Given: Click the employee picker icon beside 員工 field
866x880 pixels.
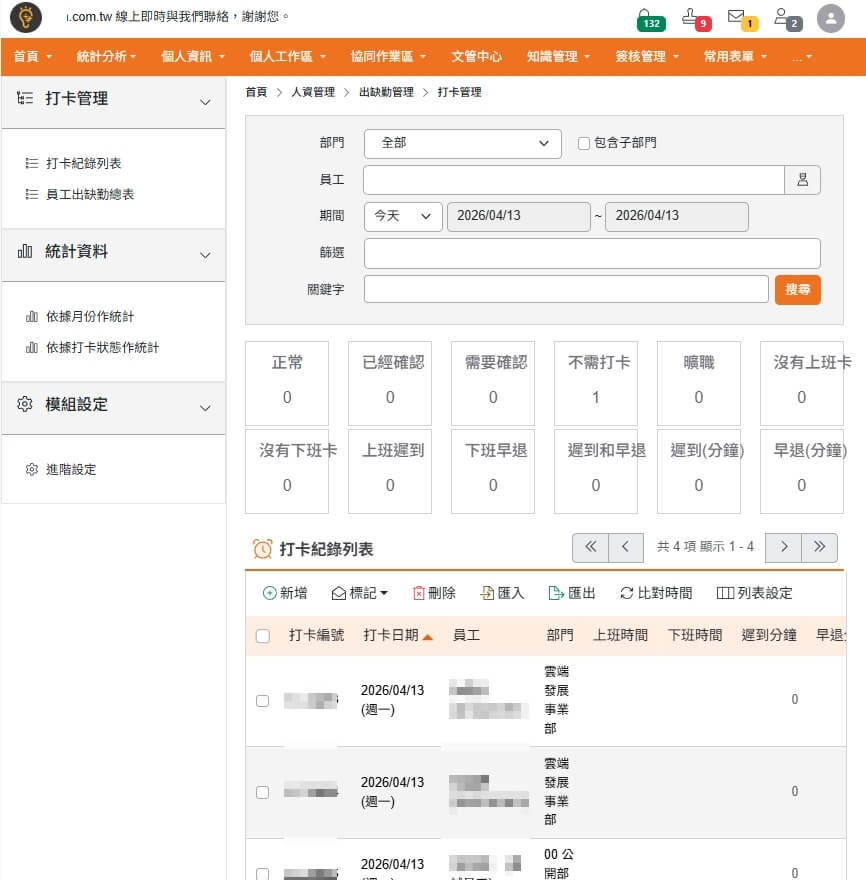Looking at the screenshot, I should tap(802, 180).
